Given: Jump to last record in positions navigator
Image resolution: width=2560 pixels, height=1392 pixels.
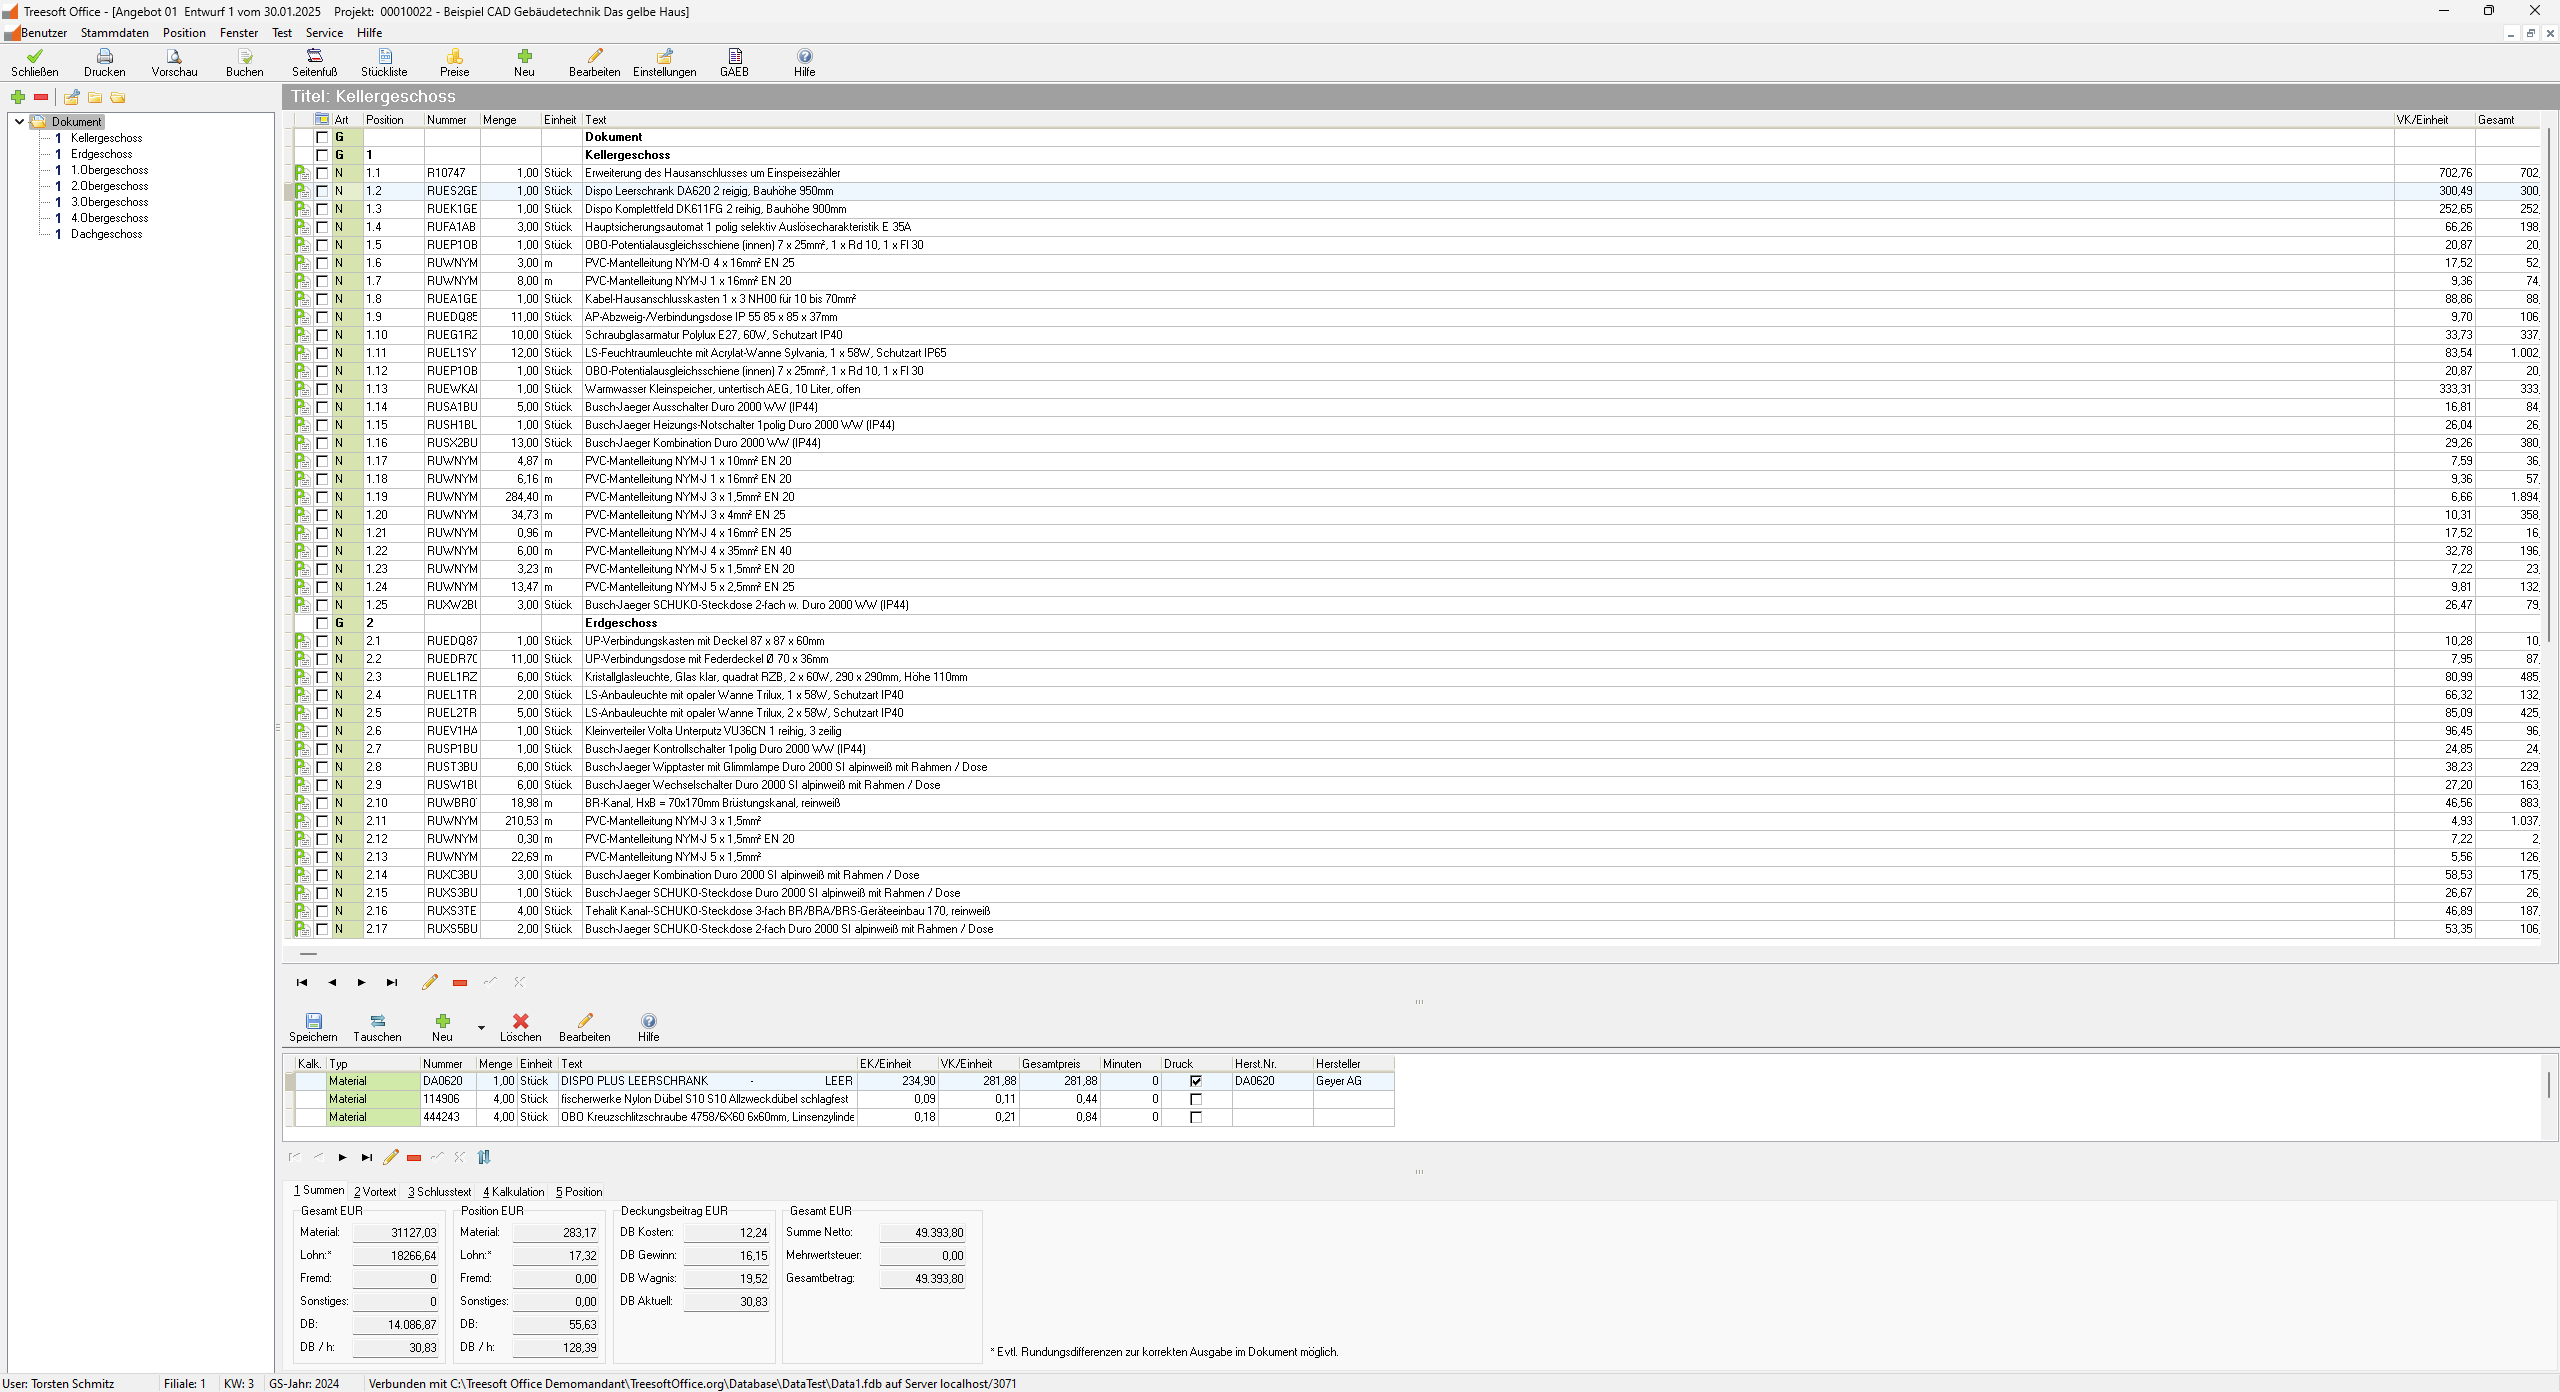Looking at the screenshot, I should 392,982.
